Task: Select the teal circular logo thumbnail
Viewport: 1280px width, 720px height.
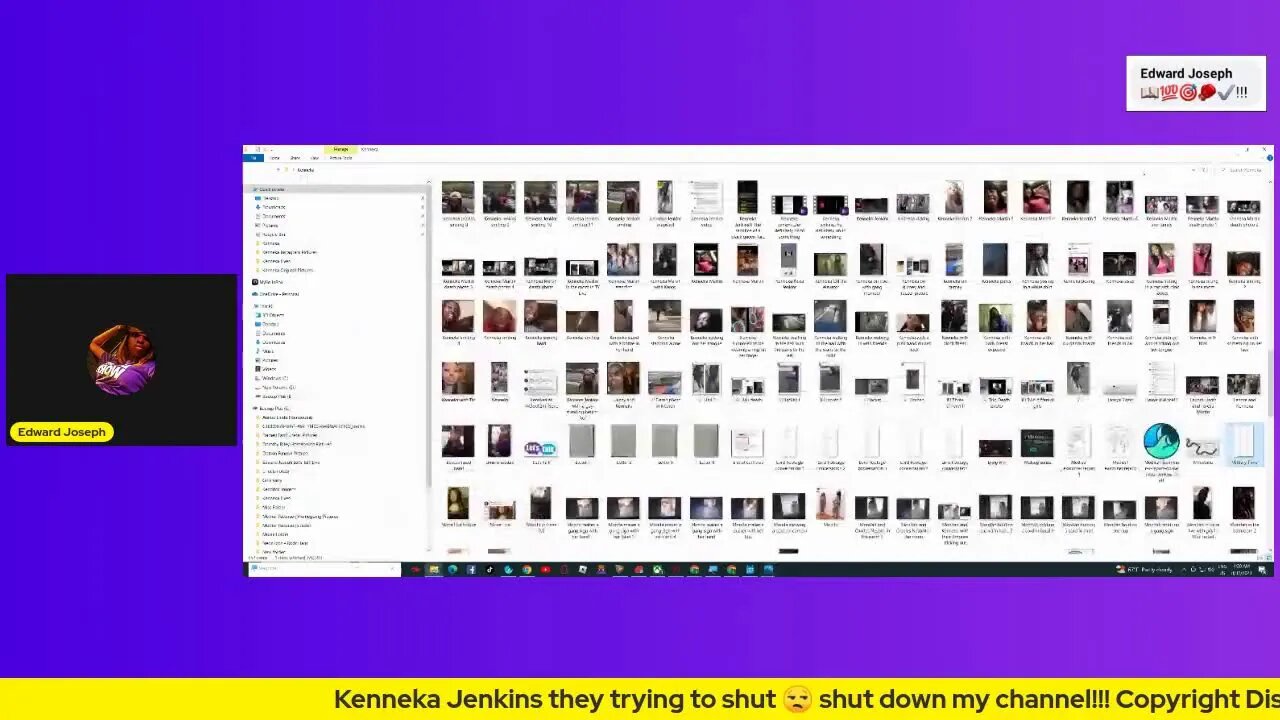Action: pyautogui.click(x=1161, y=441)
